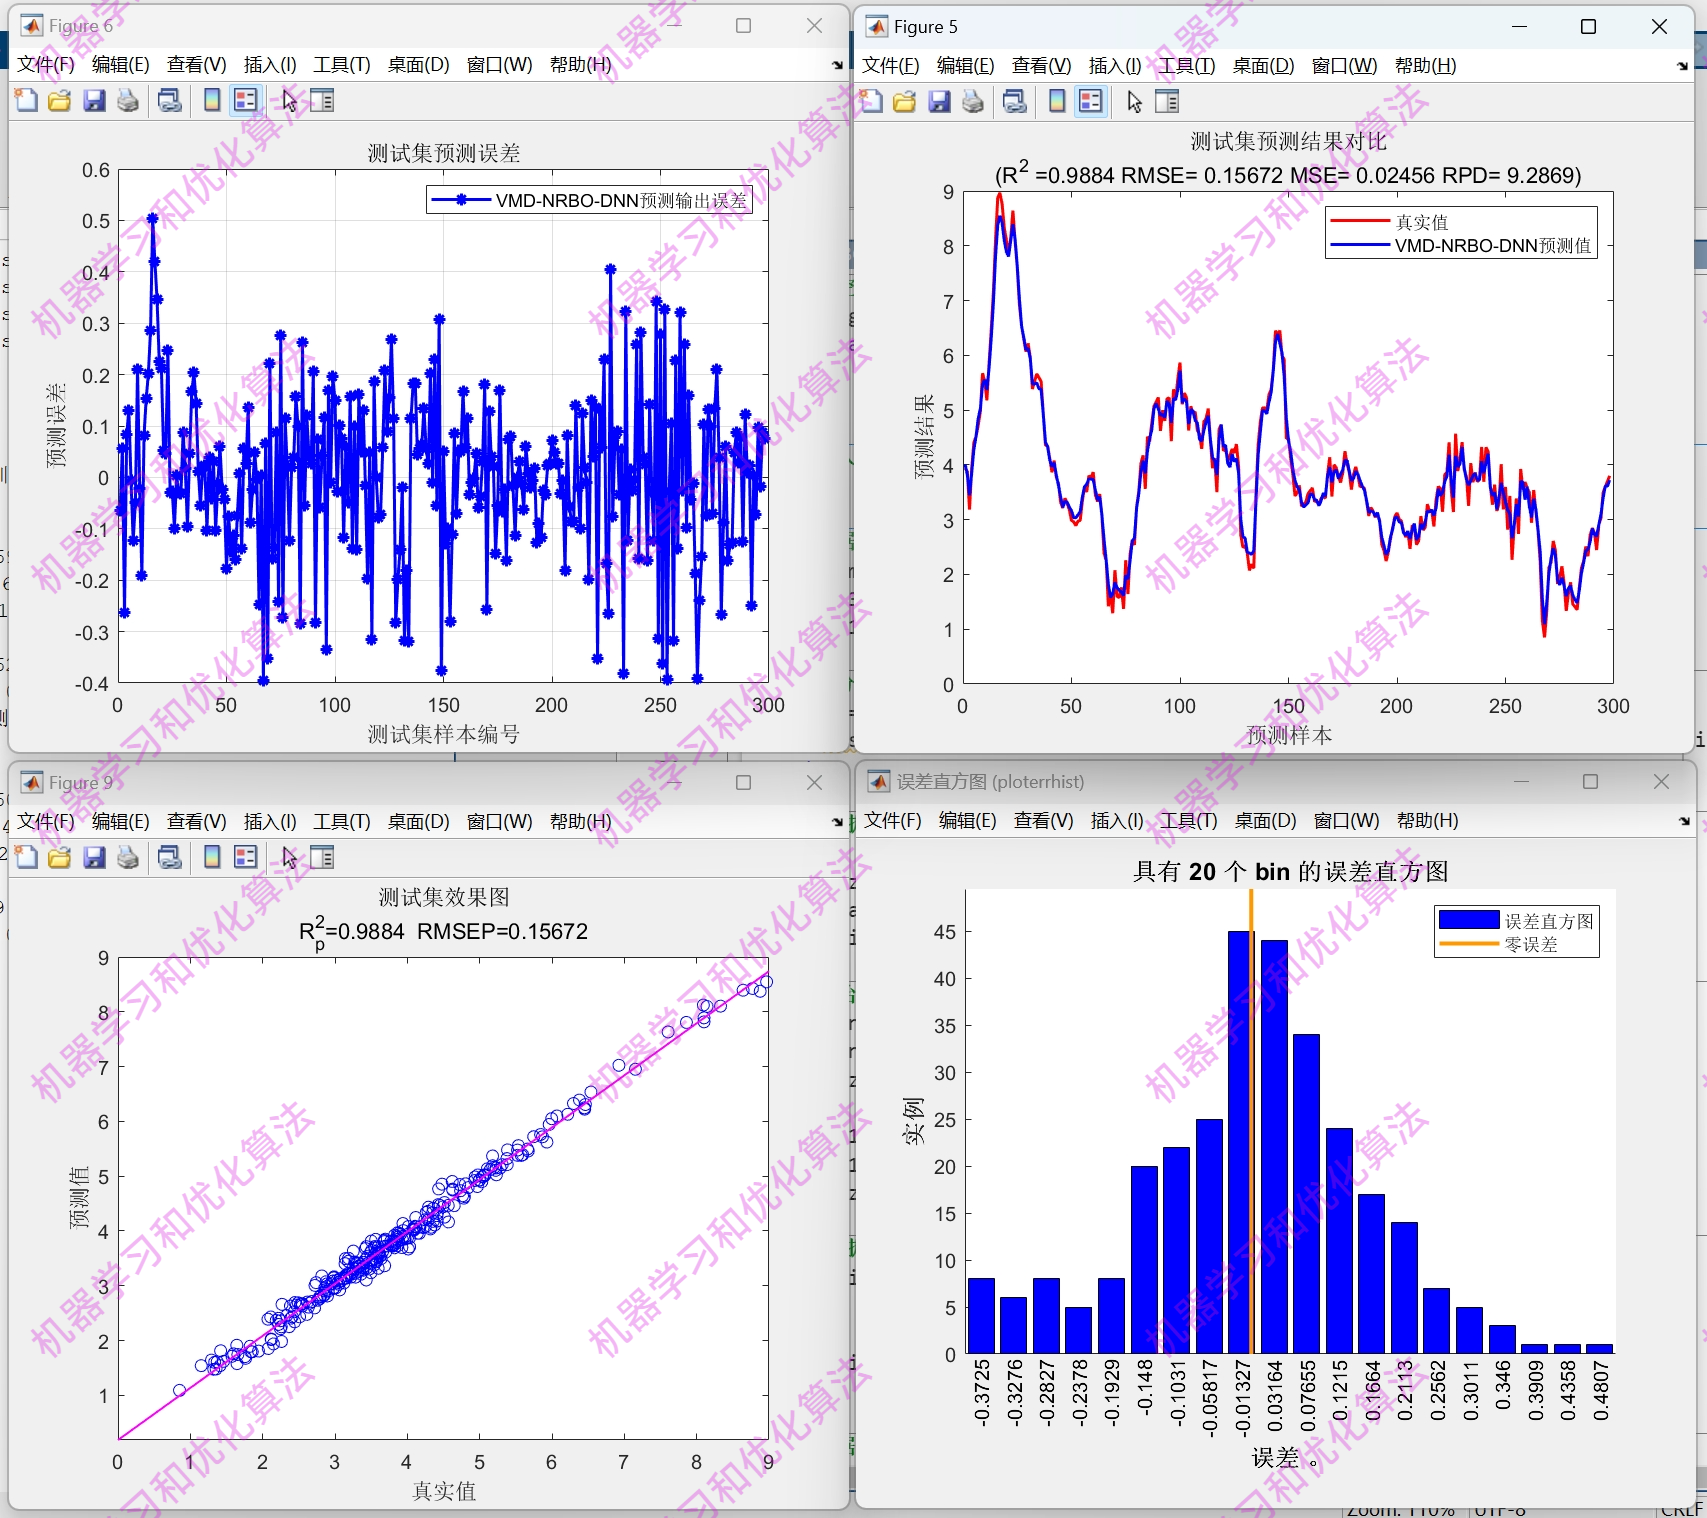Click Save icon in Figure 9 toolbar
The width and height of the screenshot is (1707, 1518).
[94, 857]
